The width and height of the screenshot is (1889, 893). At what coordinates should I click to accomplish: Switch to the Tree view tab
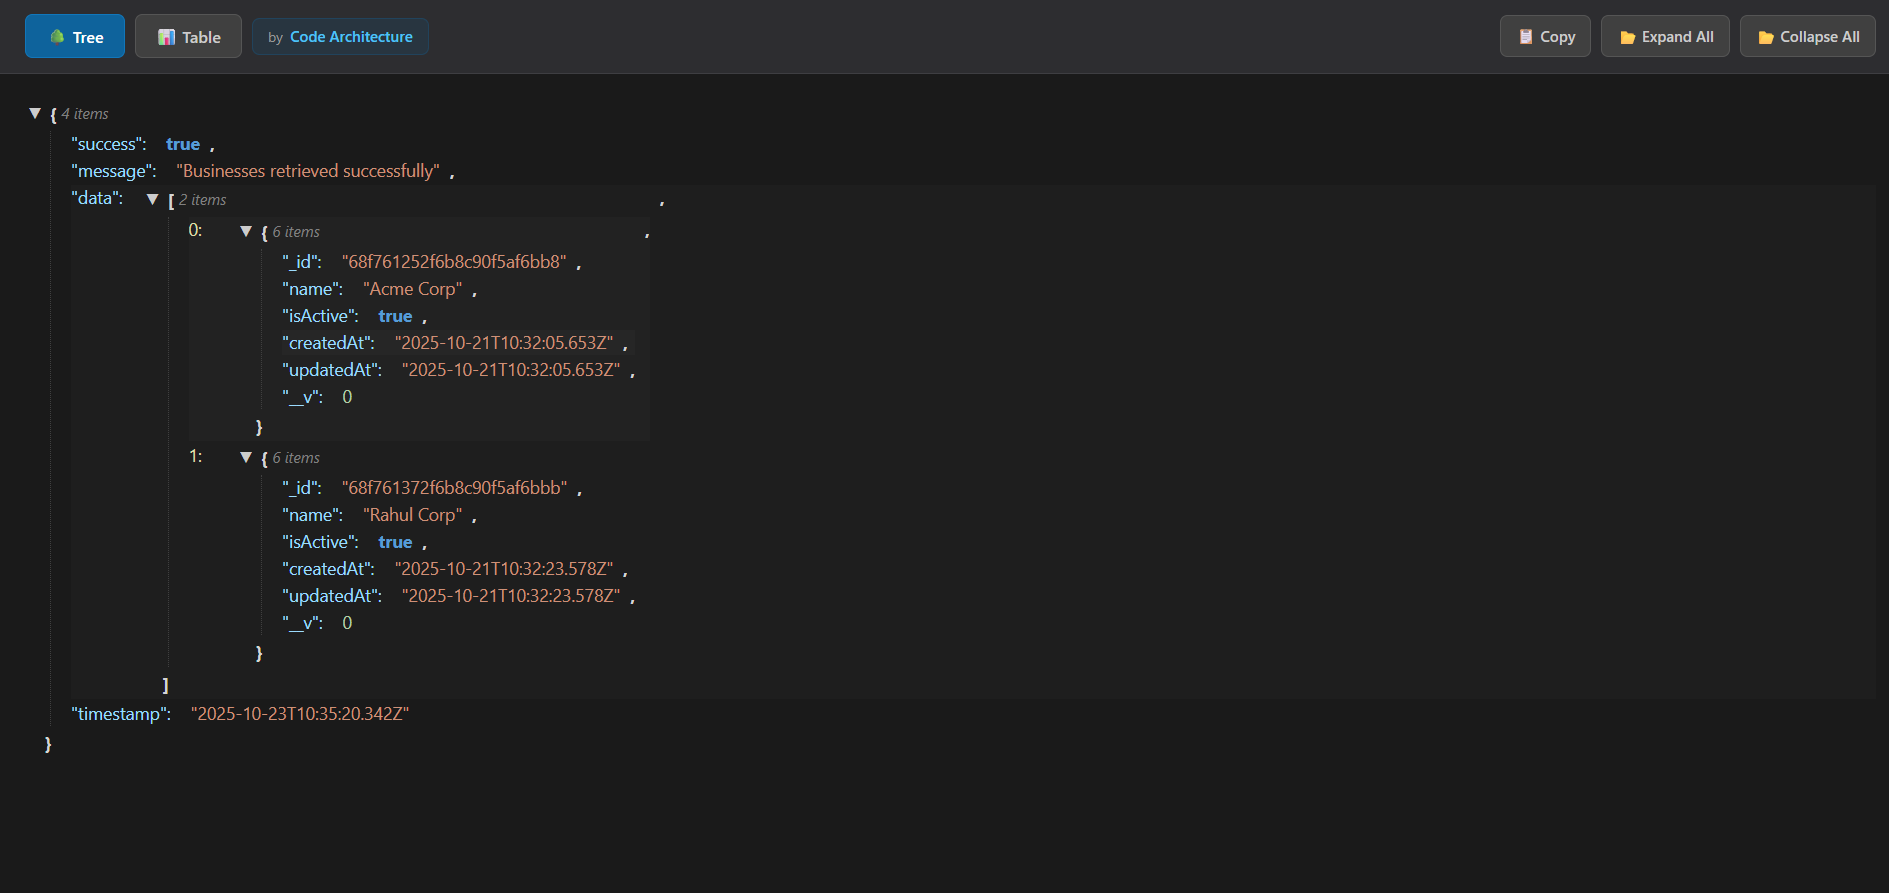[75, 36]
